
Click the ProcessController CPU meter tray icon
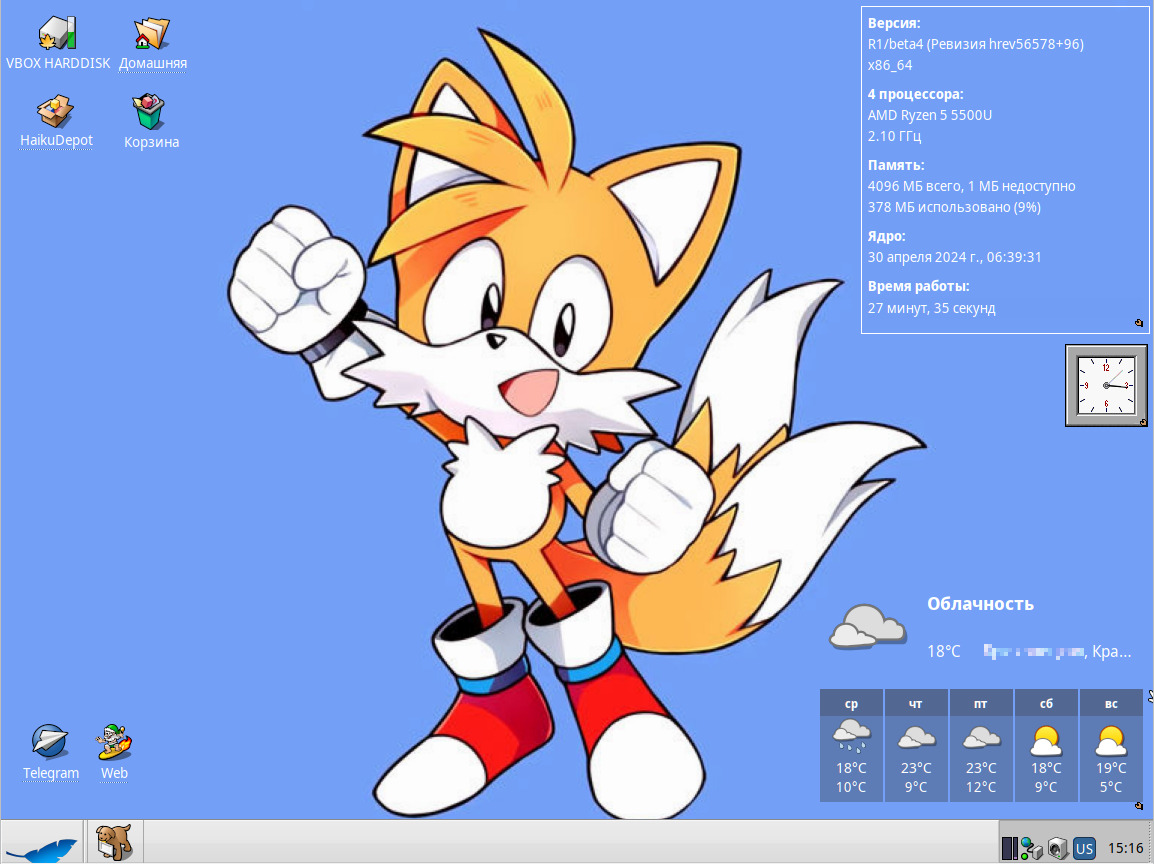pyautogui.click(x=1009, y=849)
